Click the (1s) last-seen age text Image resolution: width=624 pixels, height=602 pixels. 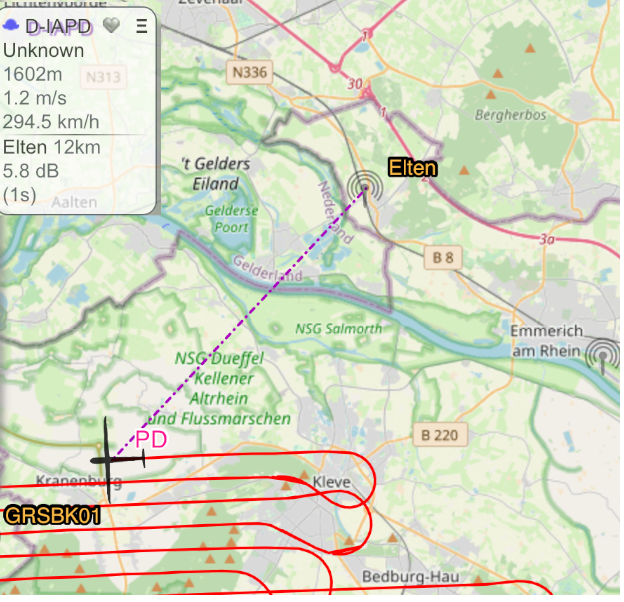point(20,195)
